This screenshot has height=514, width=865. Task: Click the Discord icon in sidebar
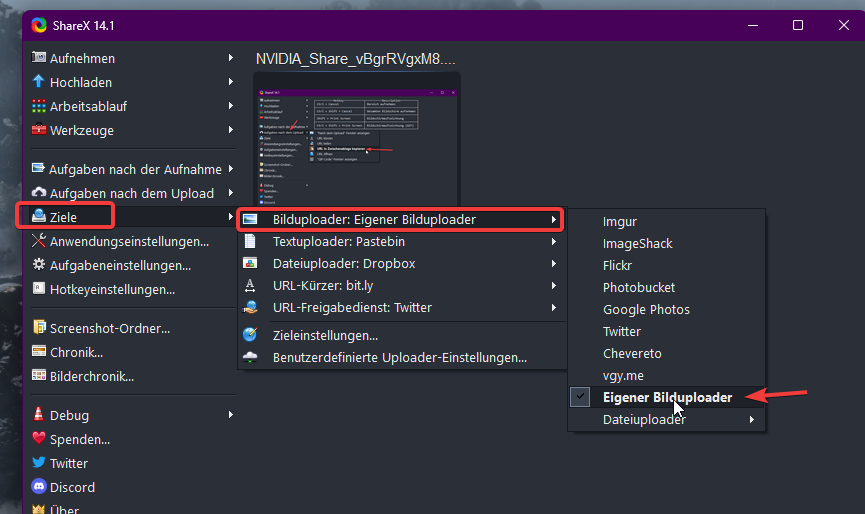point(39,487)
